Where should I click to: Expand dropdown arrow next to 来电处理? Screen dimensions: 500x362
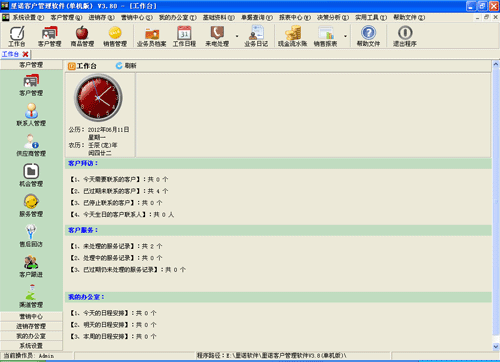[237, 36]
